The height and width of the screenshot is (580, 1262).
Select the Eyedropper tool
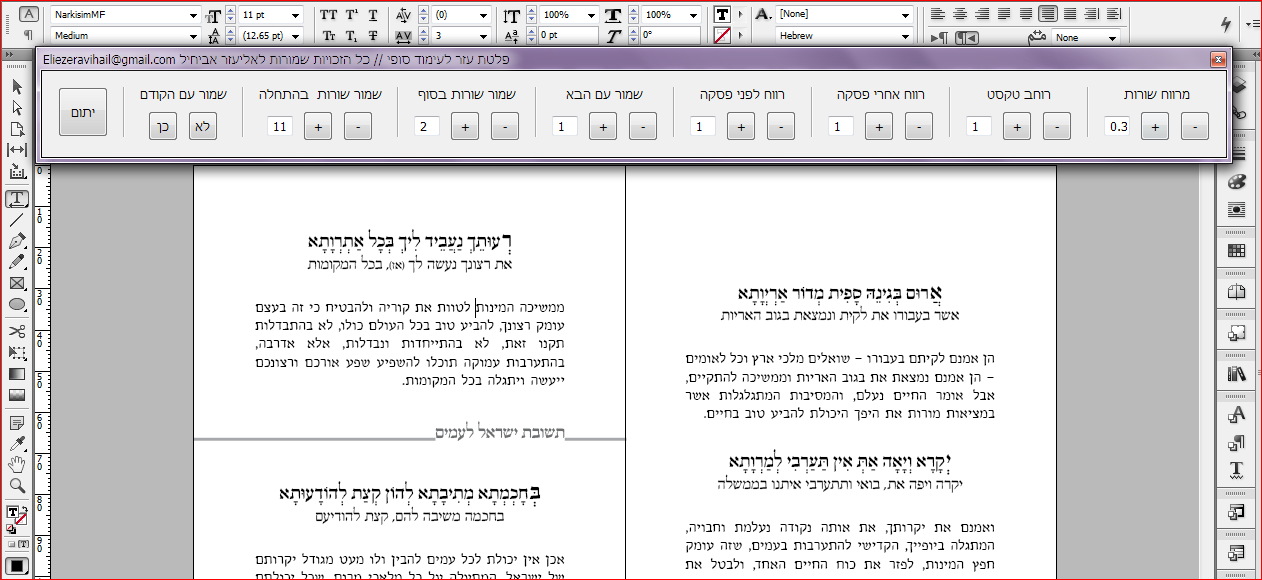point(17,443)
